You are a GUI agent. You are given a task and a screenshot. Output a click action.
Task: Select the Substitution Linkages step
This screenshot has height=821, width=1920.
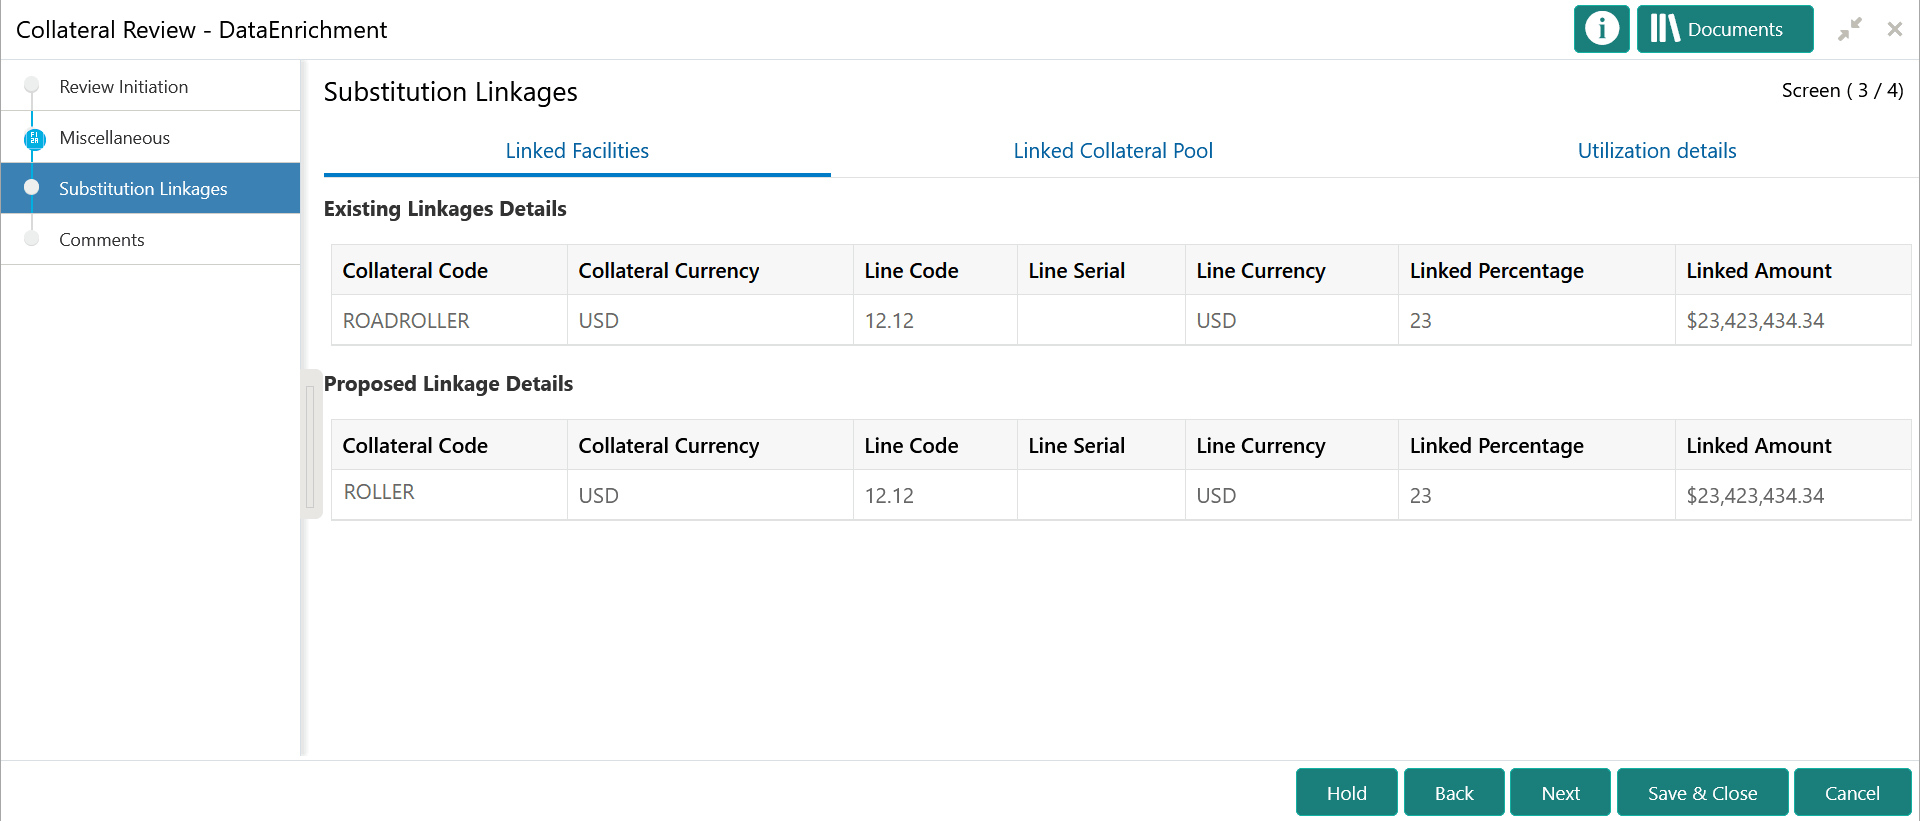pos(143,189)
